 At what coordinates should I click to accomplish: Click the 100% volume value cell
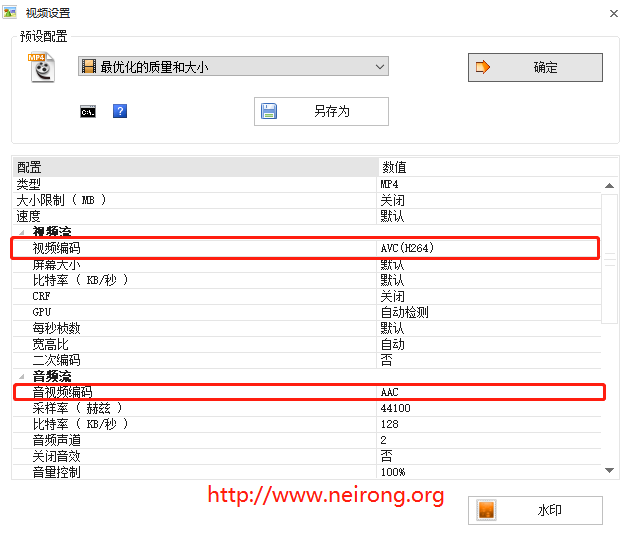click(x=489, y=472)
